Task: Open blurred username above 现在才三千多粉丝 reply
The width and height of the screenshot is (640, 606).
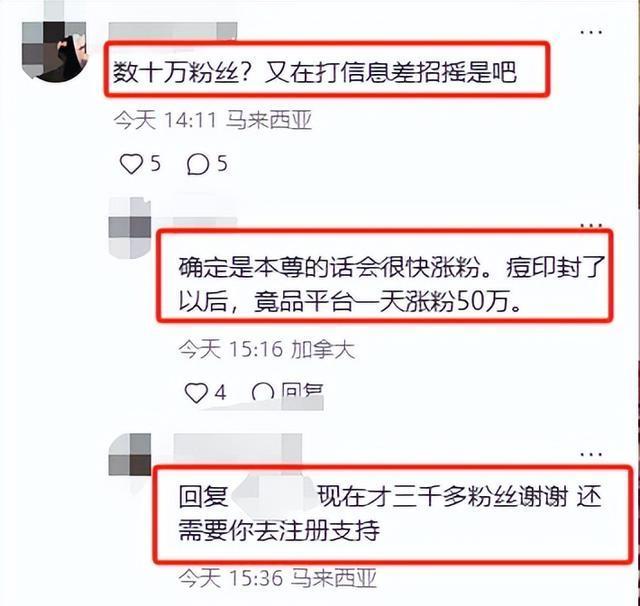Action: [x=238, y=448]
